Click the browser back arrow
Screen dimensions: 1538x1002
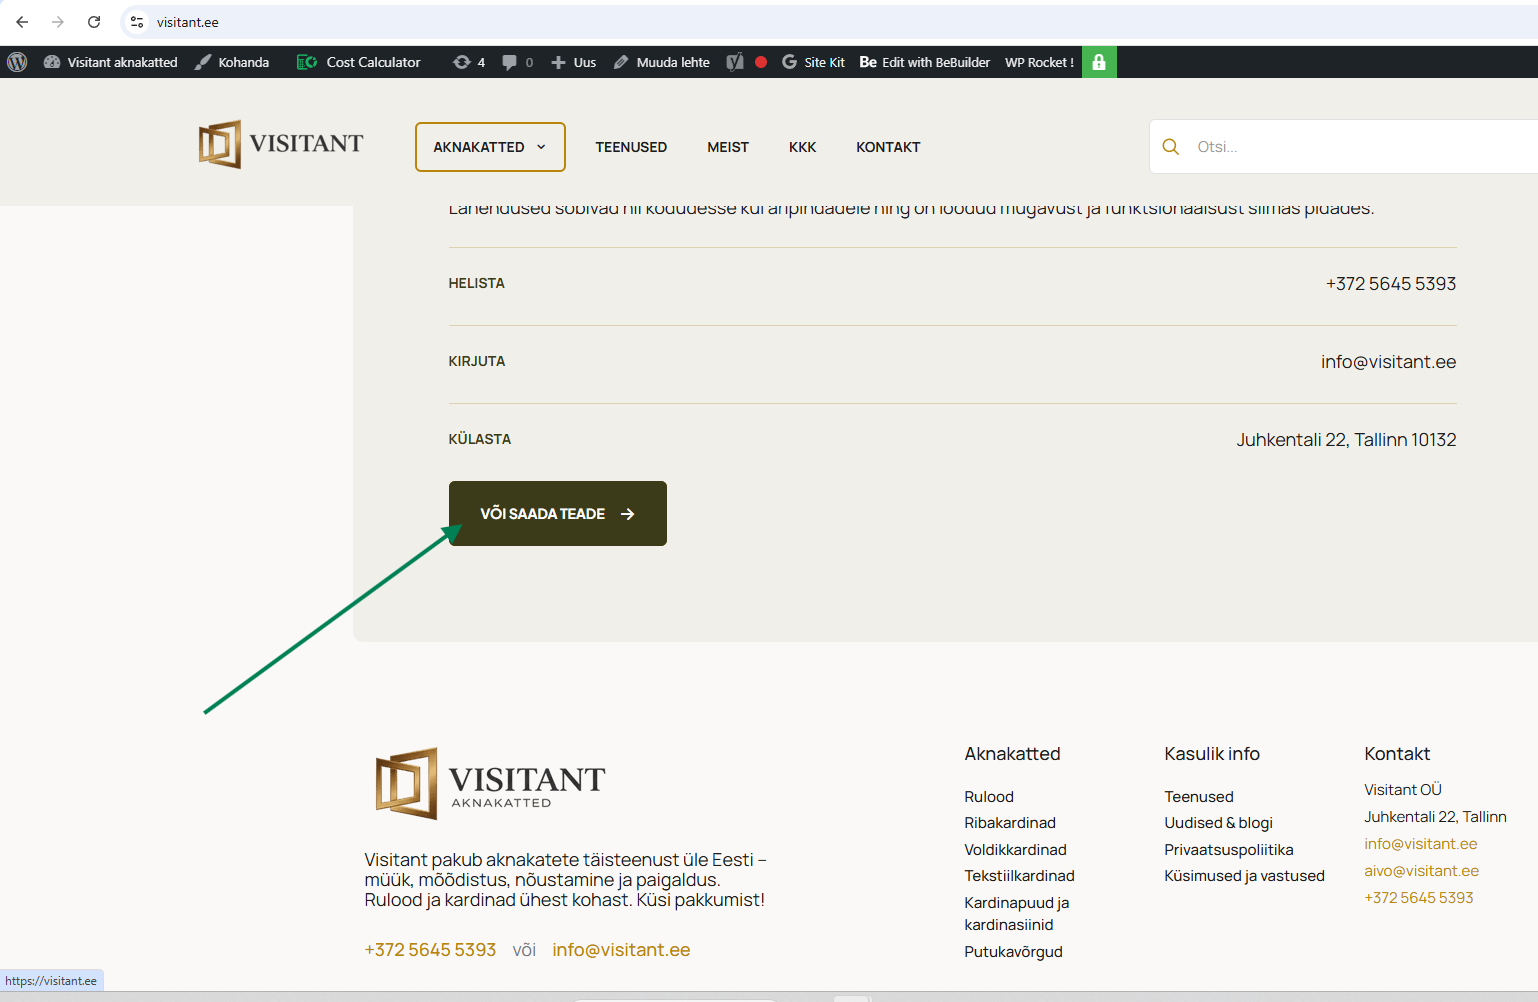(22, 22)
